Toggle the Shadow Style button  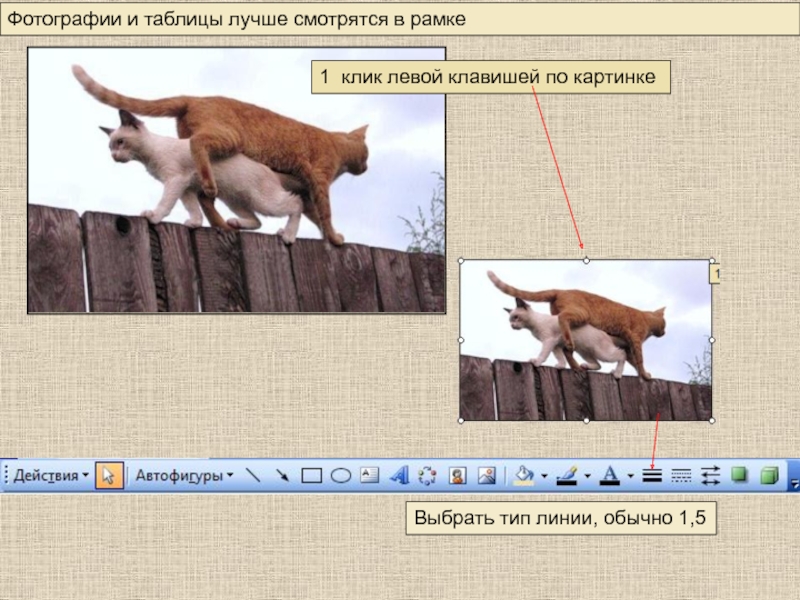740,475
